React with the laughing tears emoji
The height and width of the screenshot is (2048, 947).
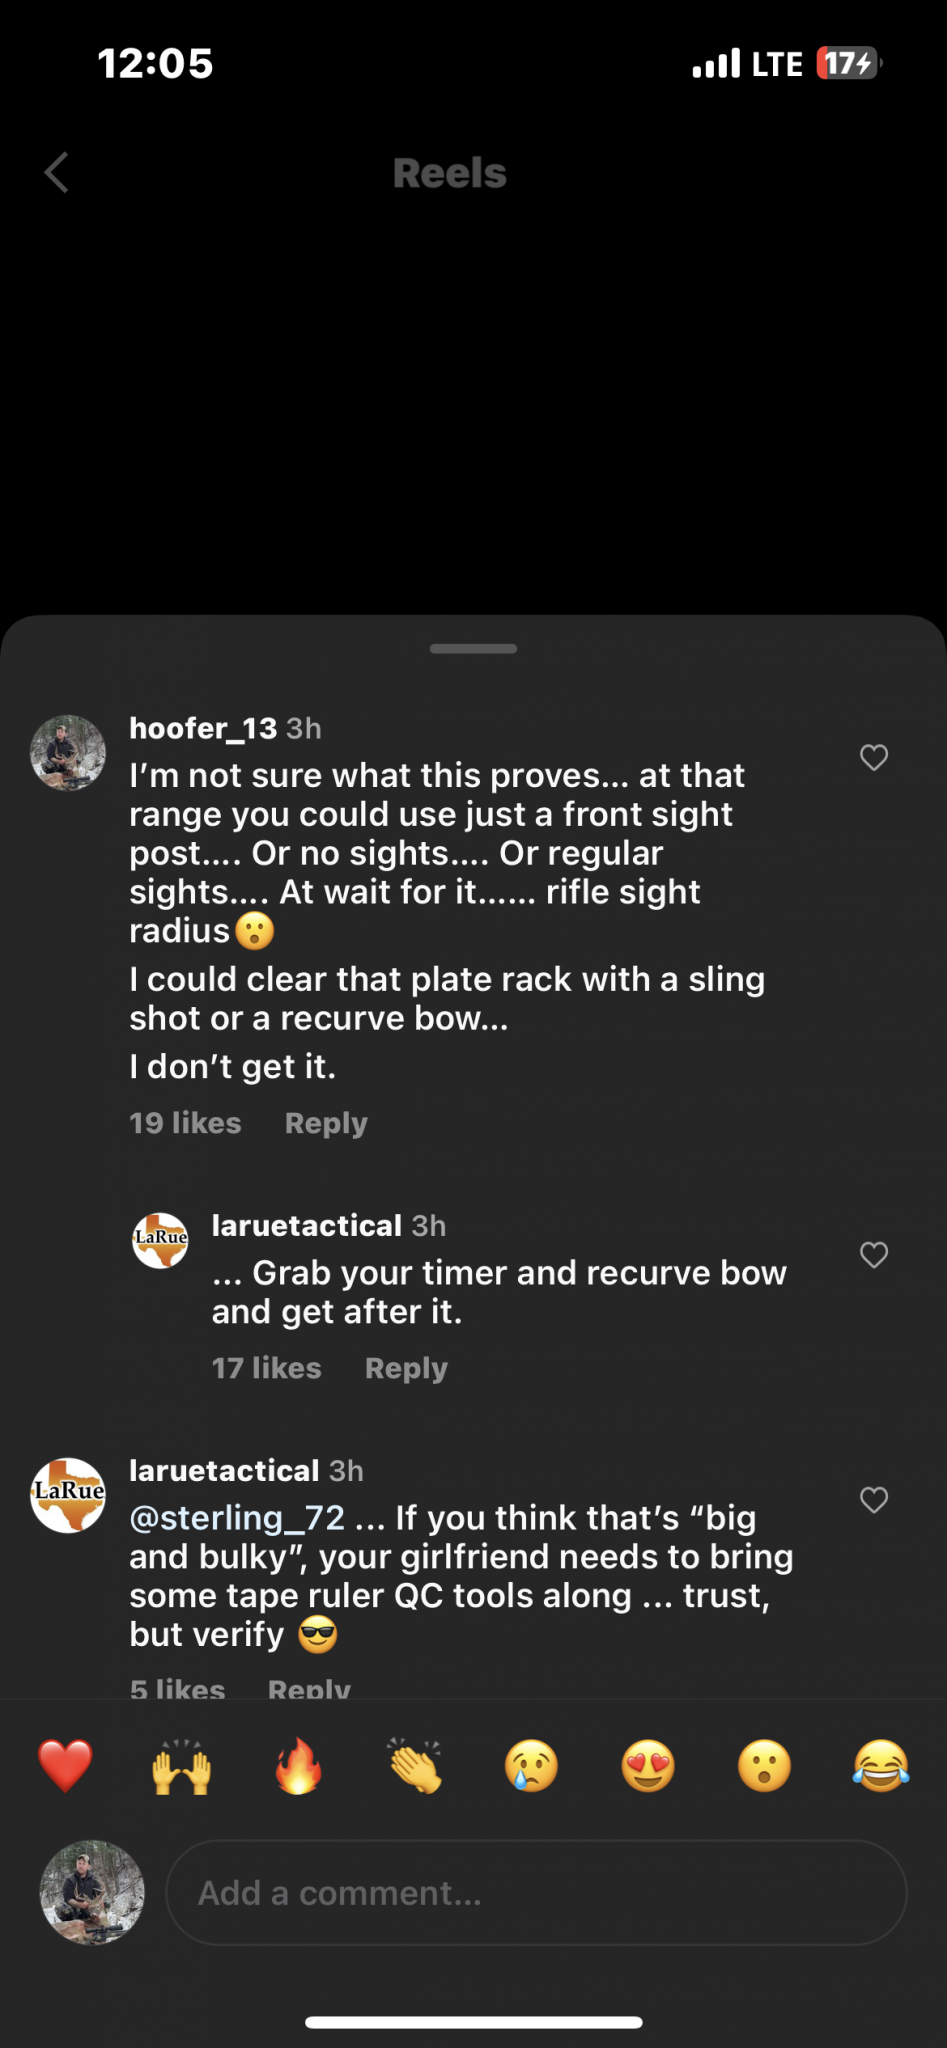[881, 1766]
